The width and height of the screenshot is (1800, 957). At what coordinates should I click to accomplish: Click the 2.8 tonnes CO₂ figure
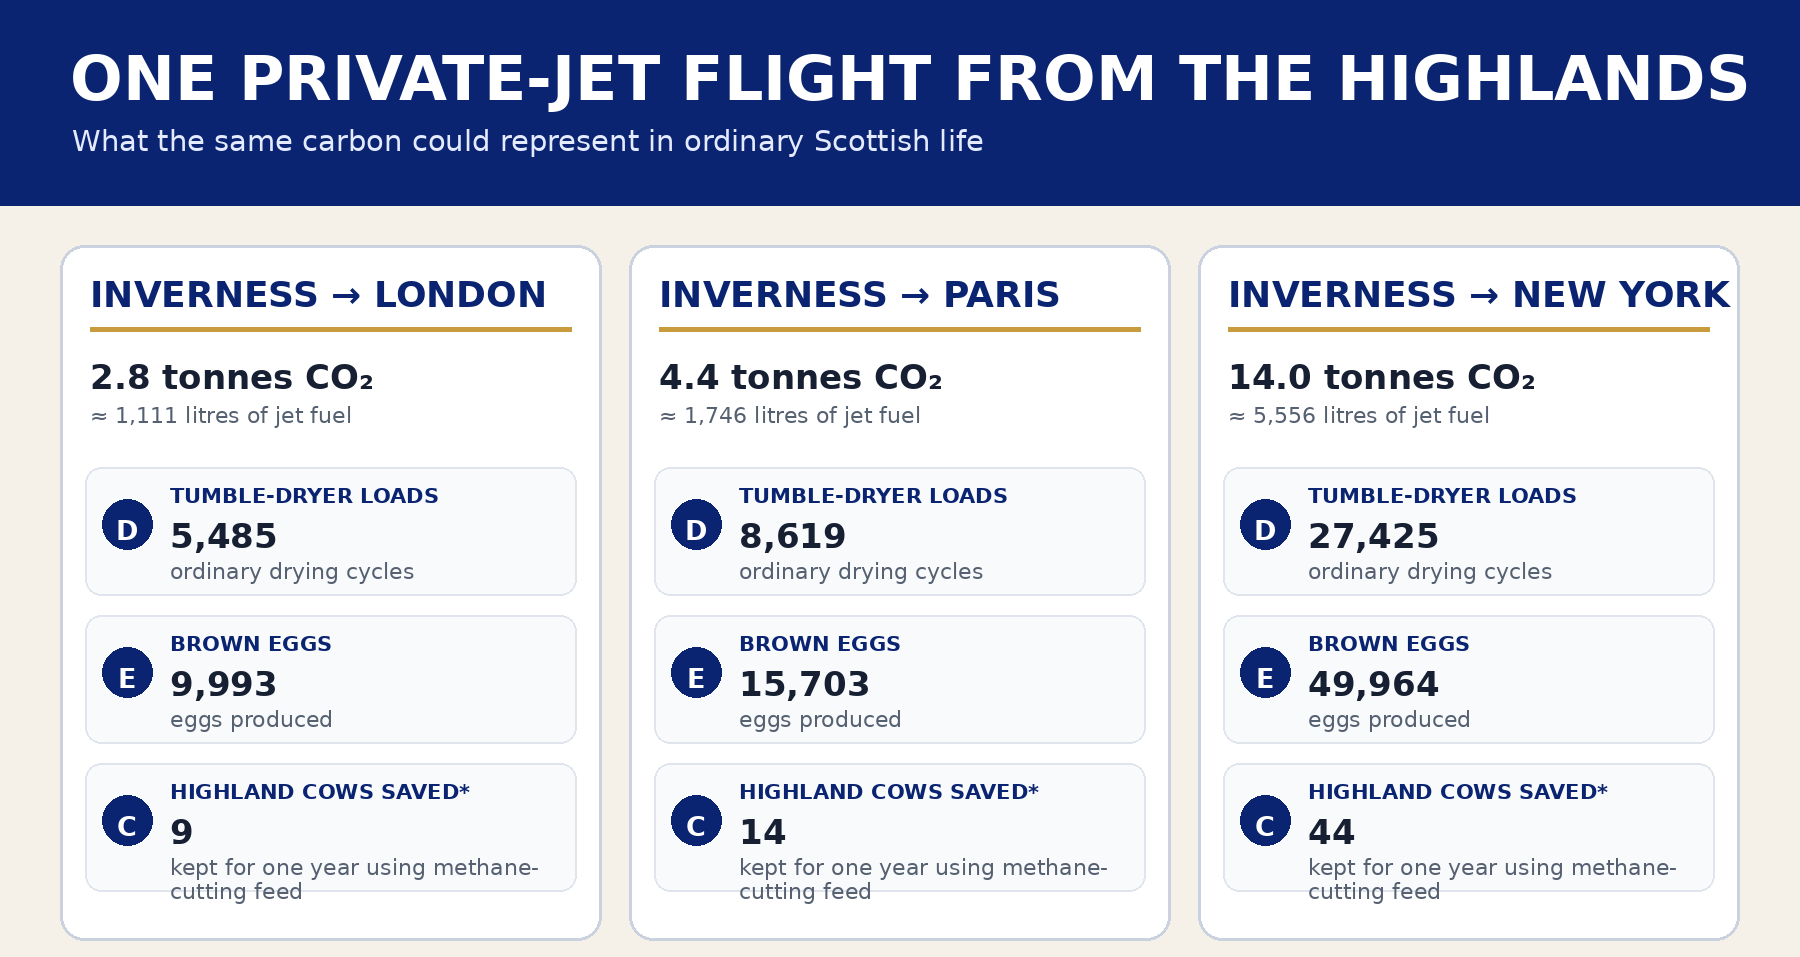coord(232,377)
